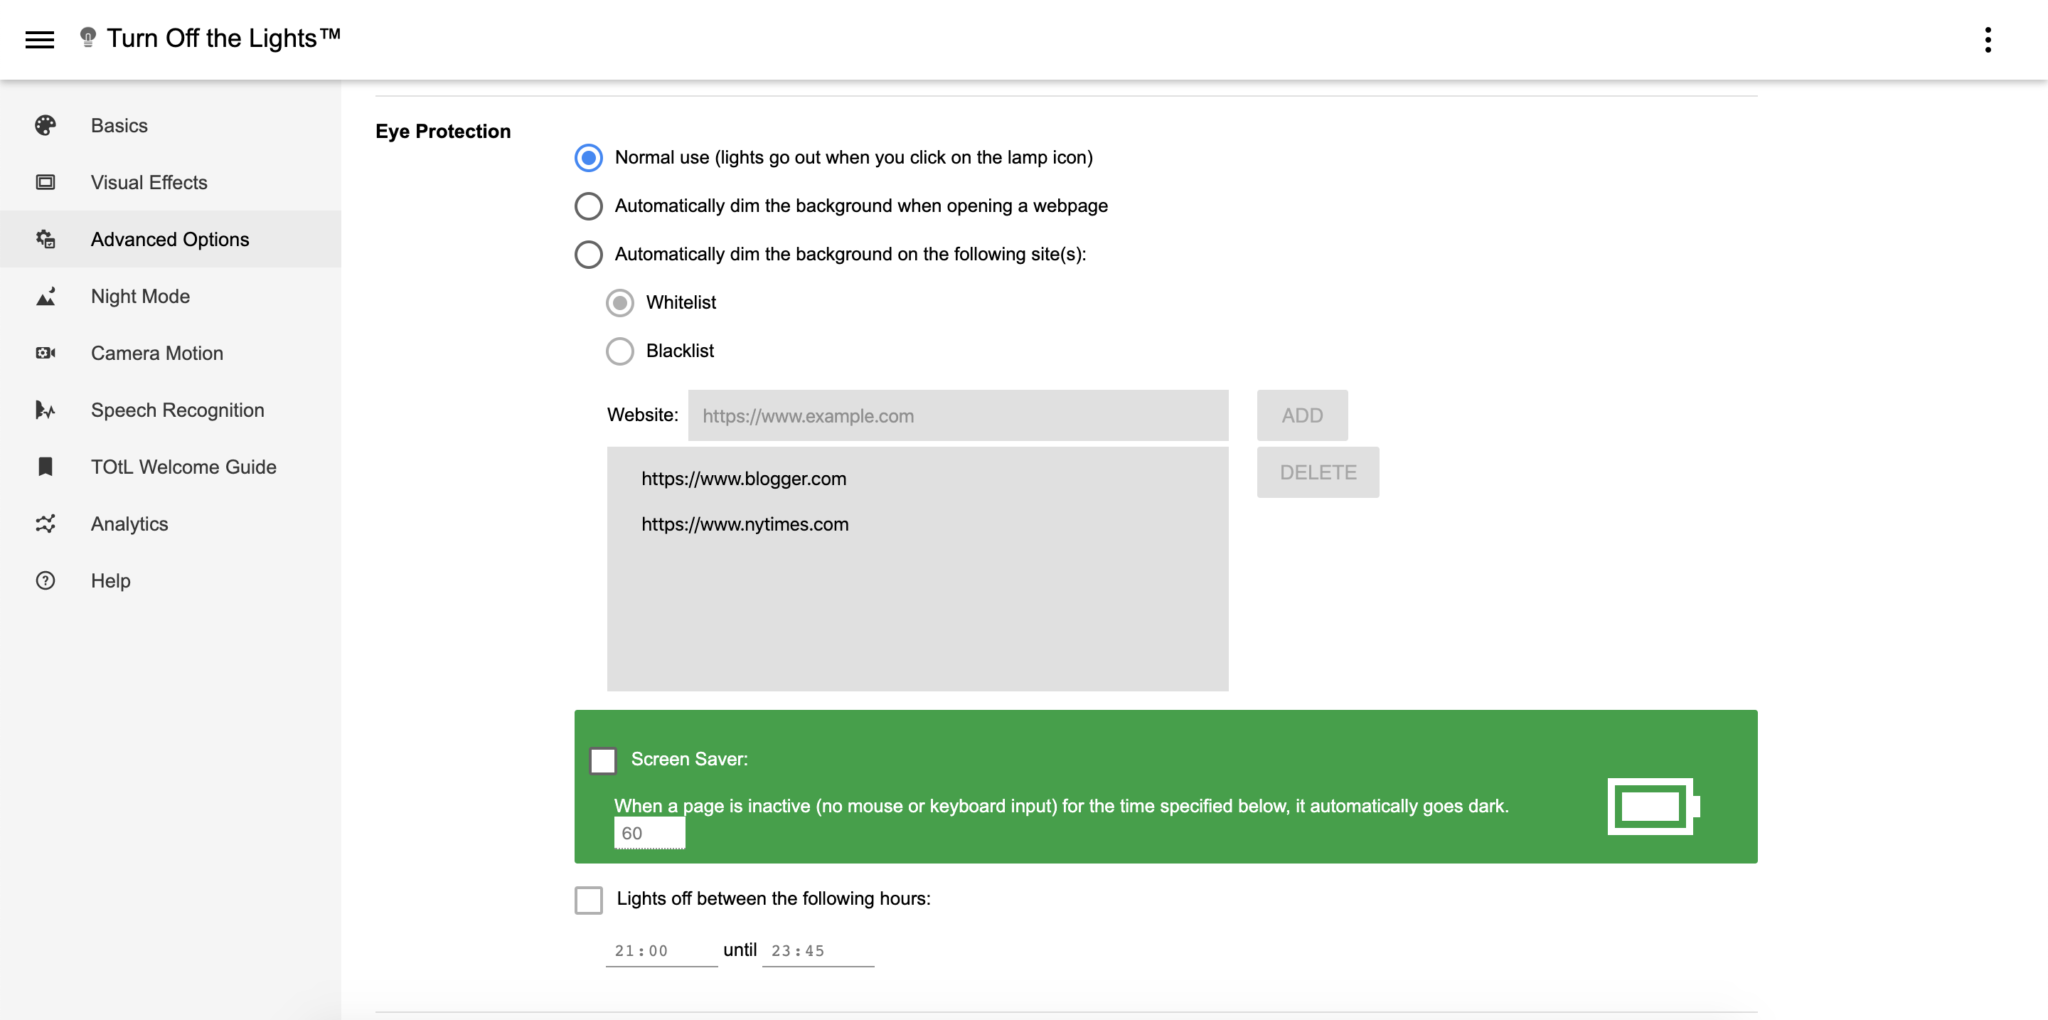
Task: Click the start time field 21:00
Action: (x=662, y=951)
